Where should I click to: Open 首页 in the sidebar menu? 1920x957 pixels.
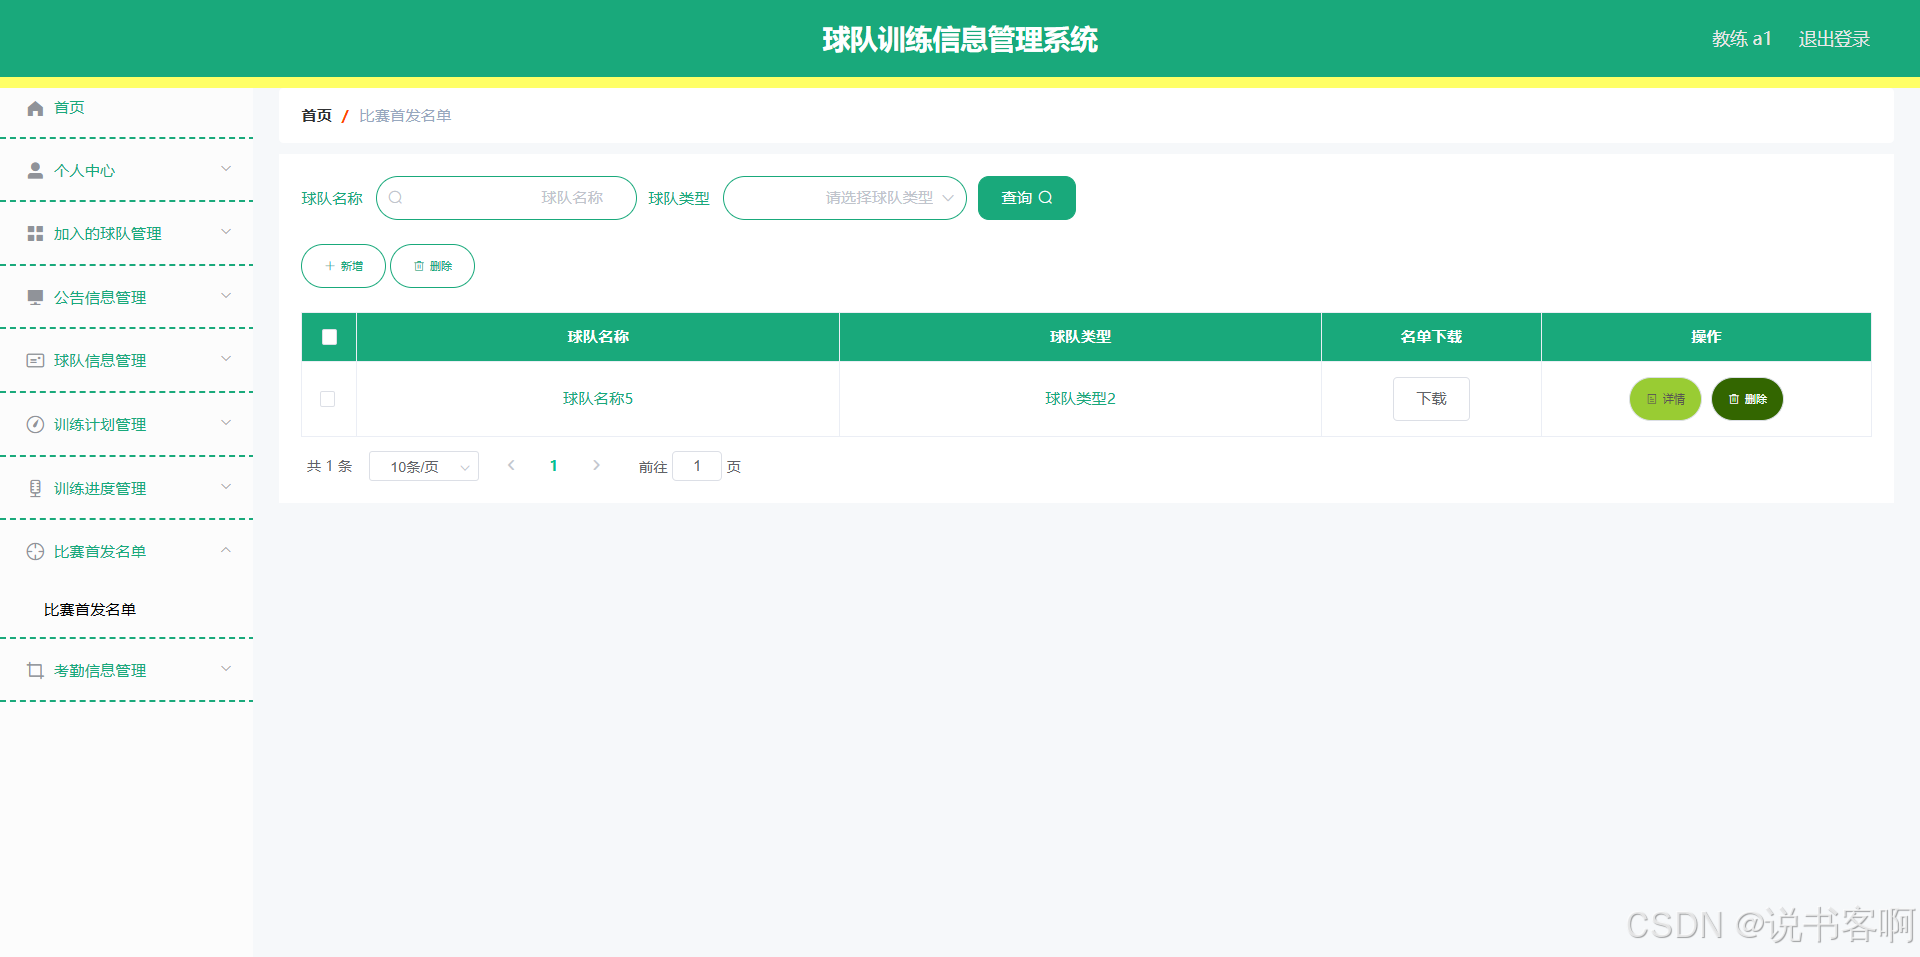[127, 108]
